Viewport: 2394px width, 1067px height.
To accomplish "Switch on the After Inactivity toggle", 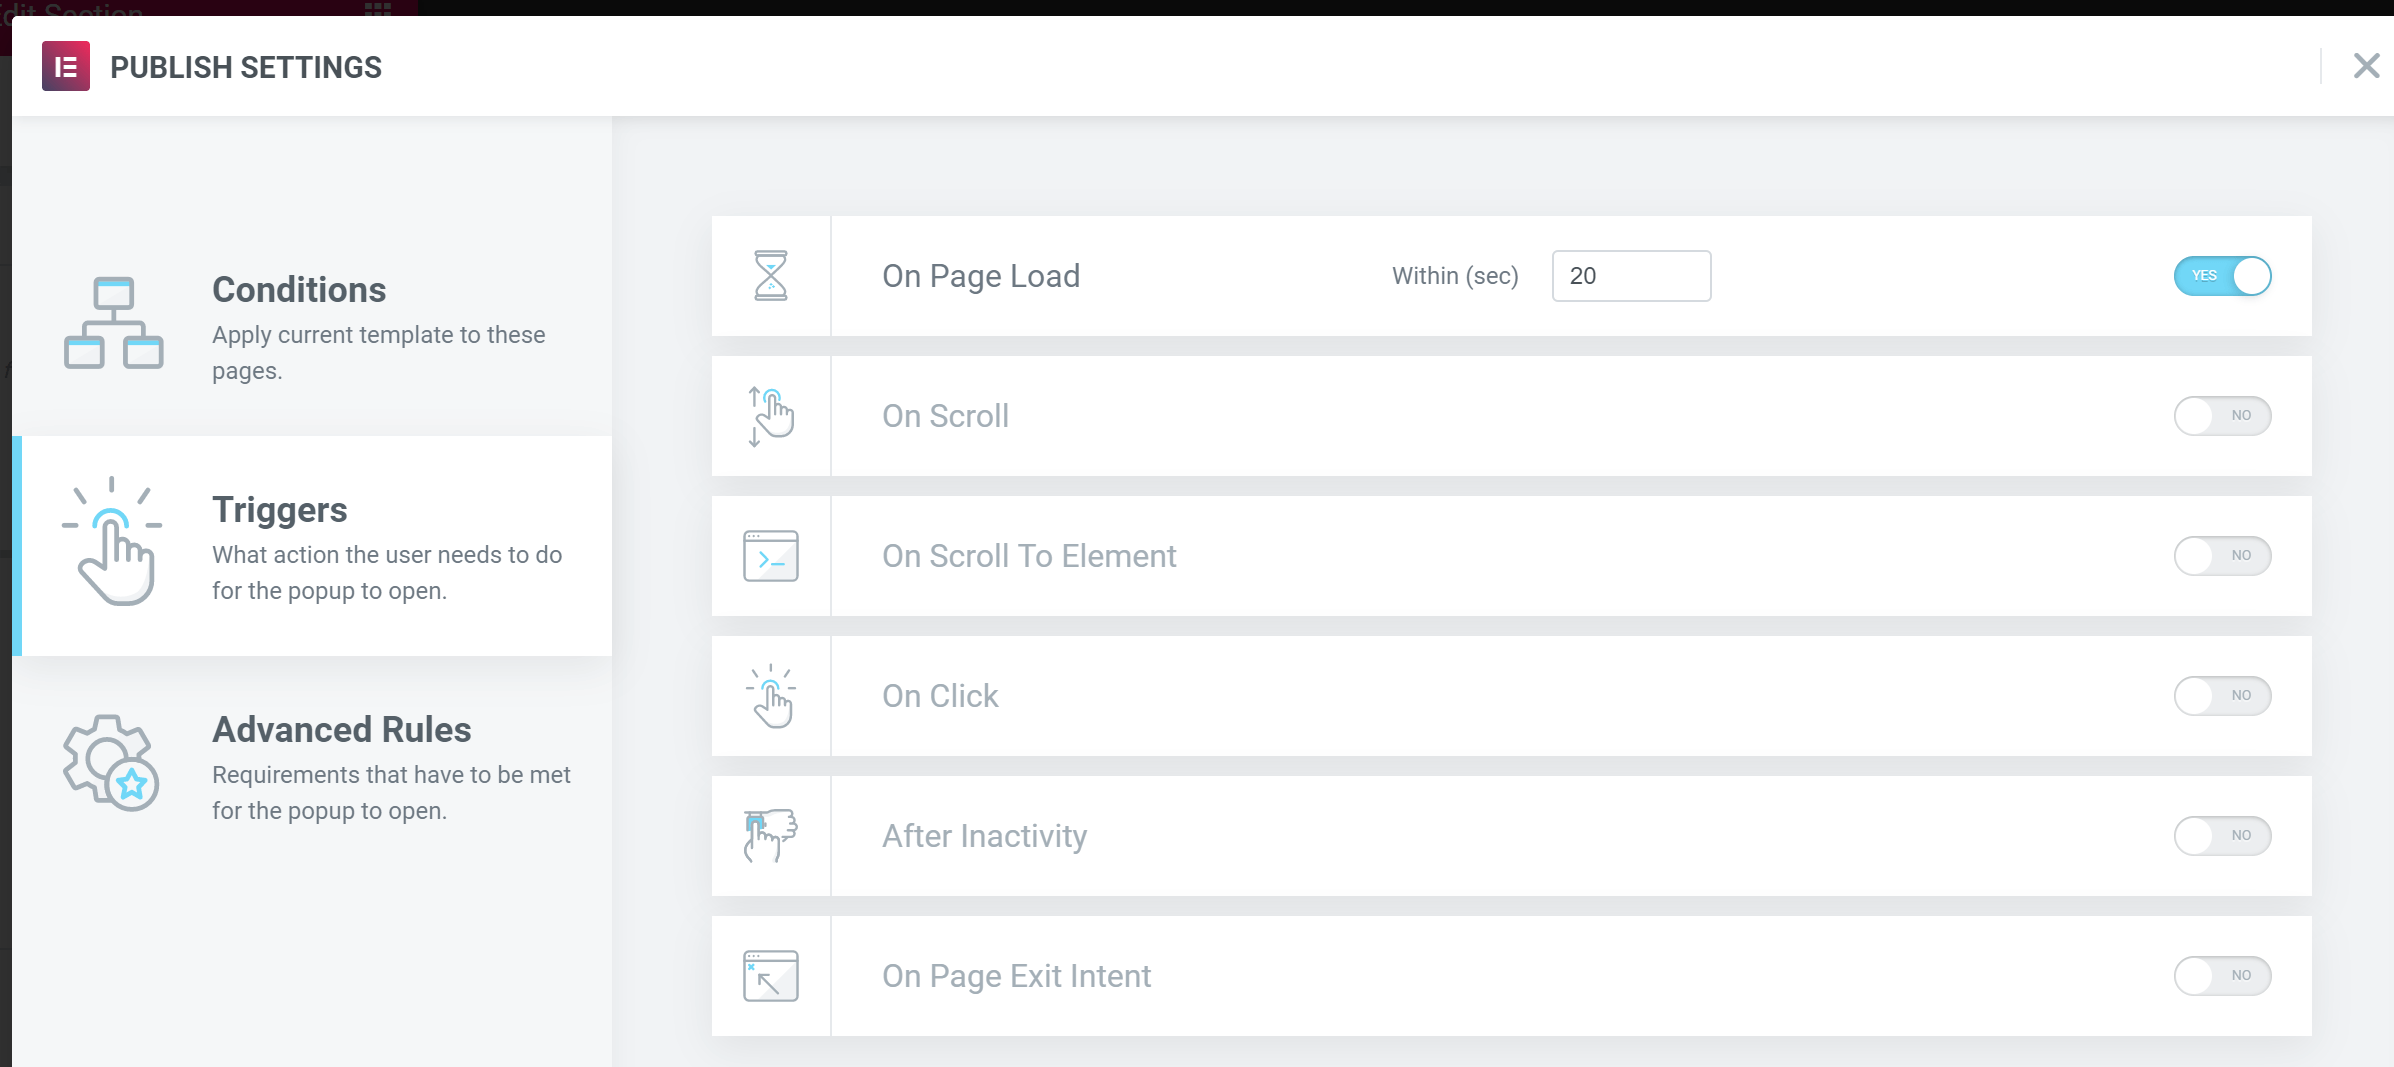I will click(2222, 836).
